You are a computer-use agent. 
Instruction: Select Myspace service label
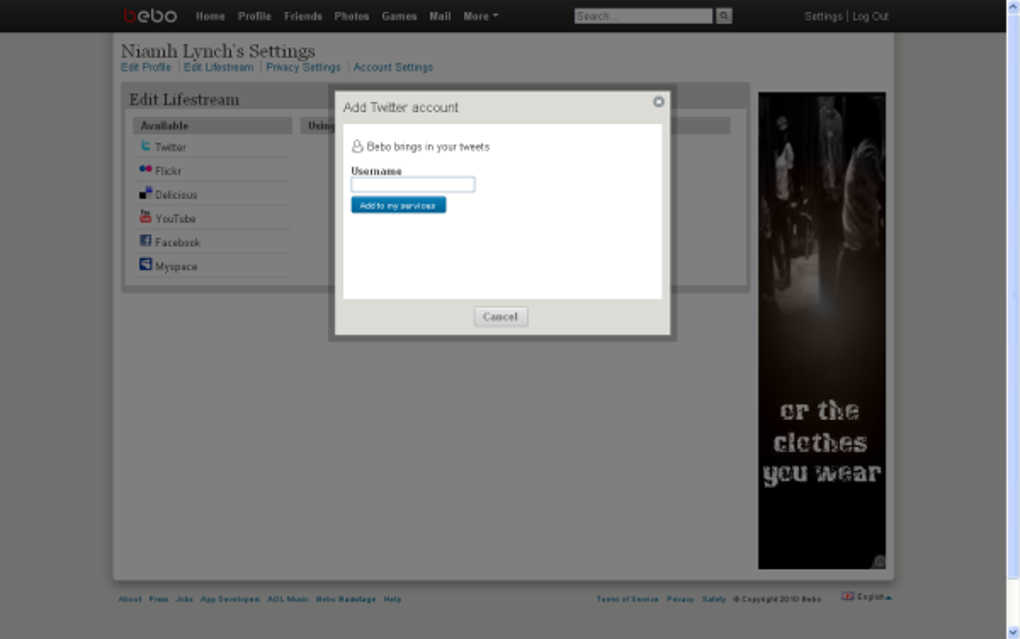click(176, 267)
